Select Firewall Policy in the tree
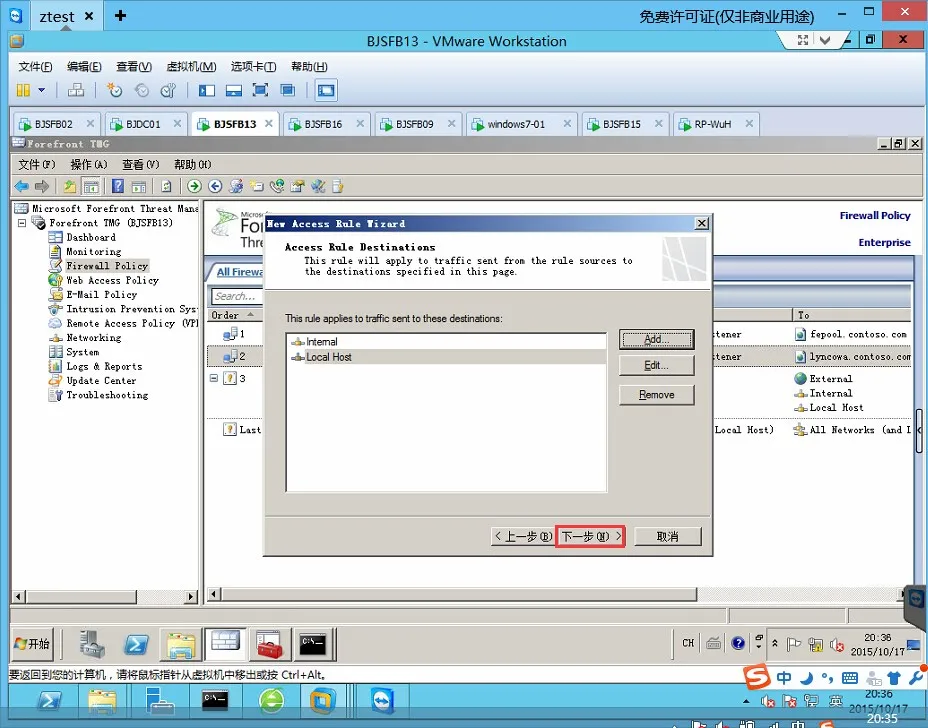This screenshot has width=928, height=728. point(107,266)
